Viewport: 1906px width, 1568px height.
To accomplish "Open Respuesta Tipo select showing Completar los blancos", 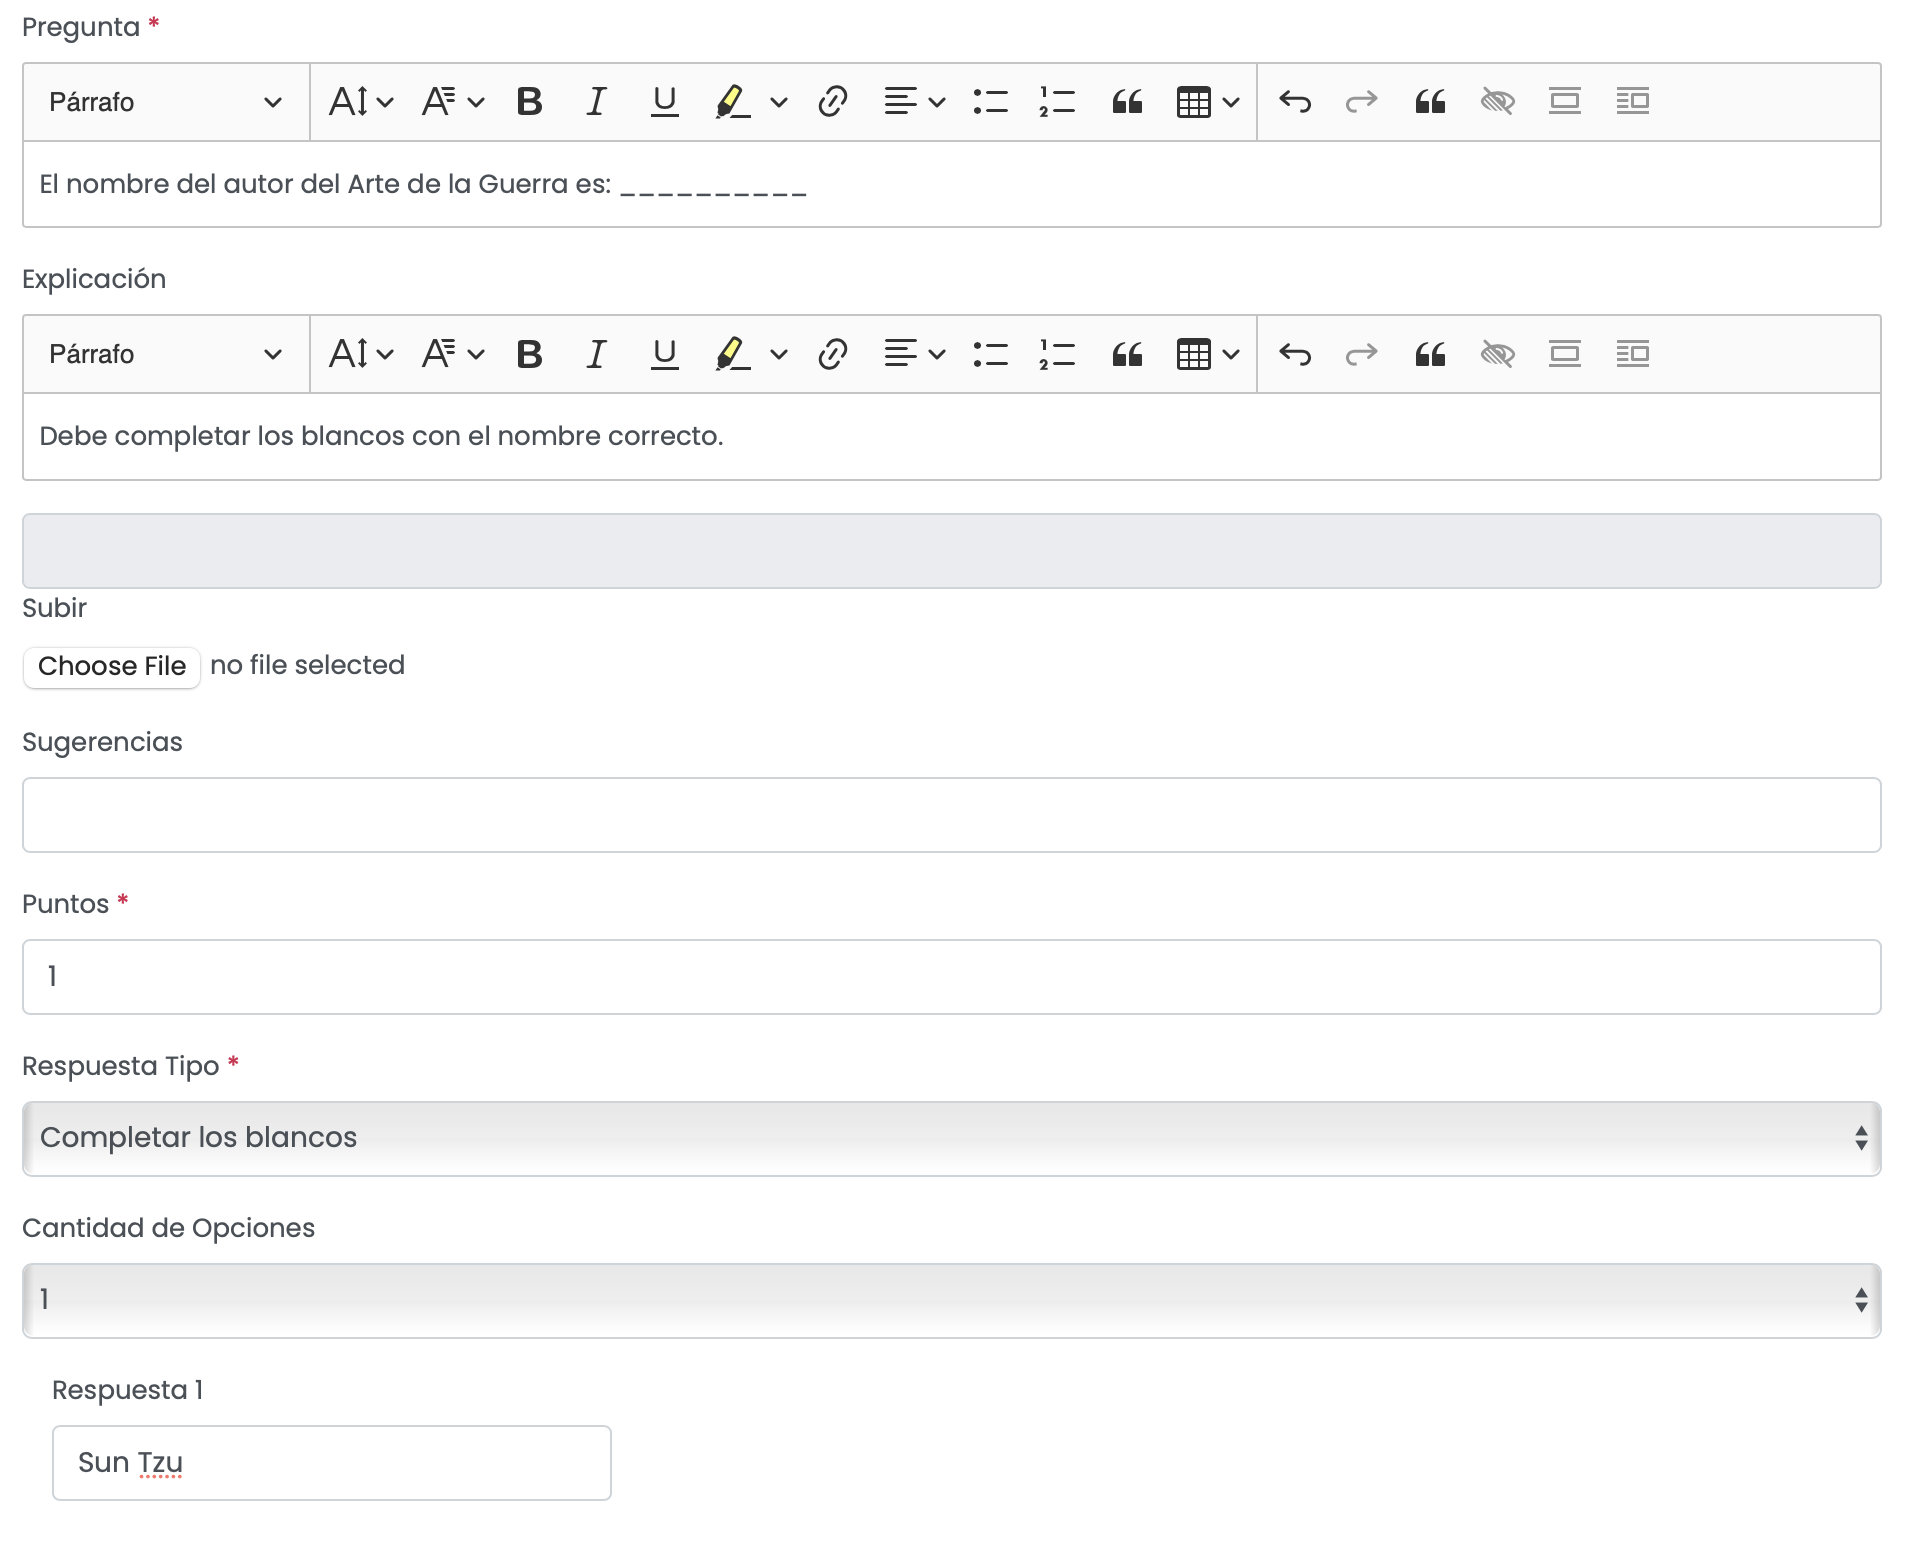I will click(952, 1139).
